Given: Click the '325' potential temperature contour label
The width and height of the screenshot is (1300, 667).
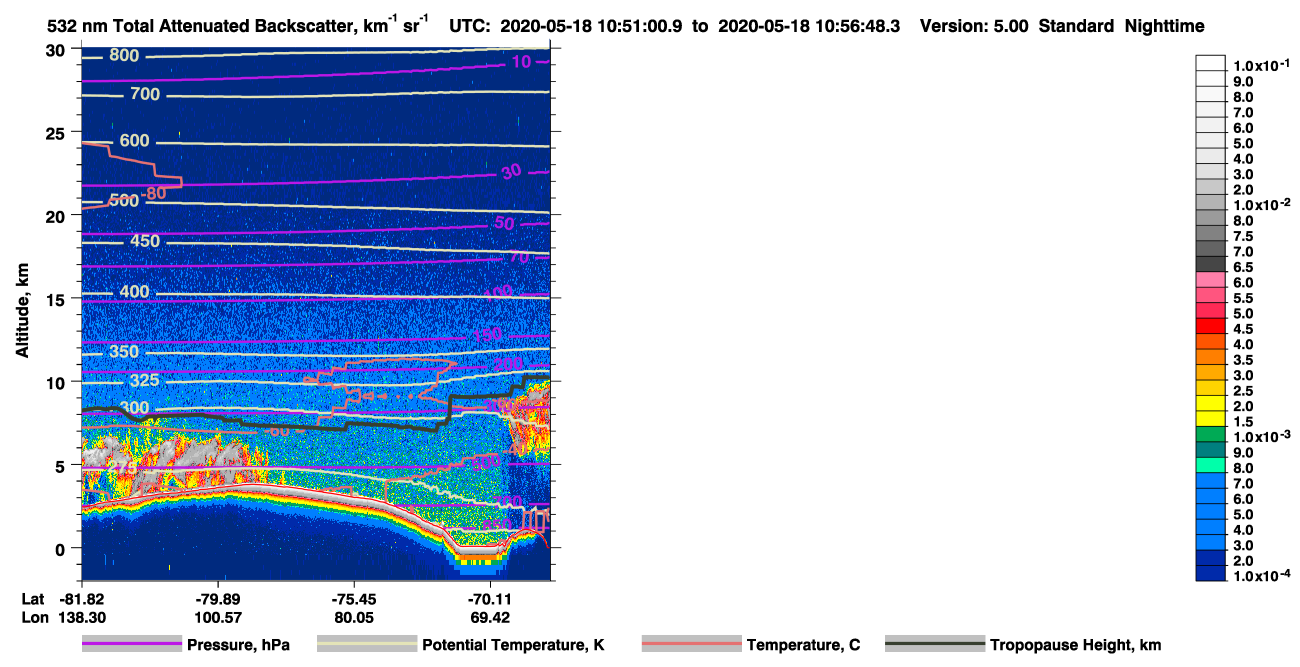Looking at the screenshot, I should click(144, 381).
